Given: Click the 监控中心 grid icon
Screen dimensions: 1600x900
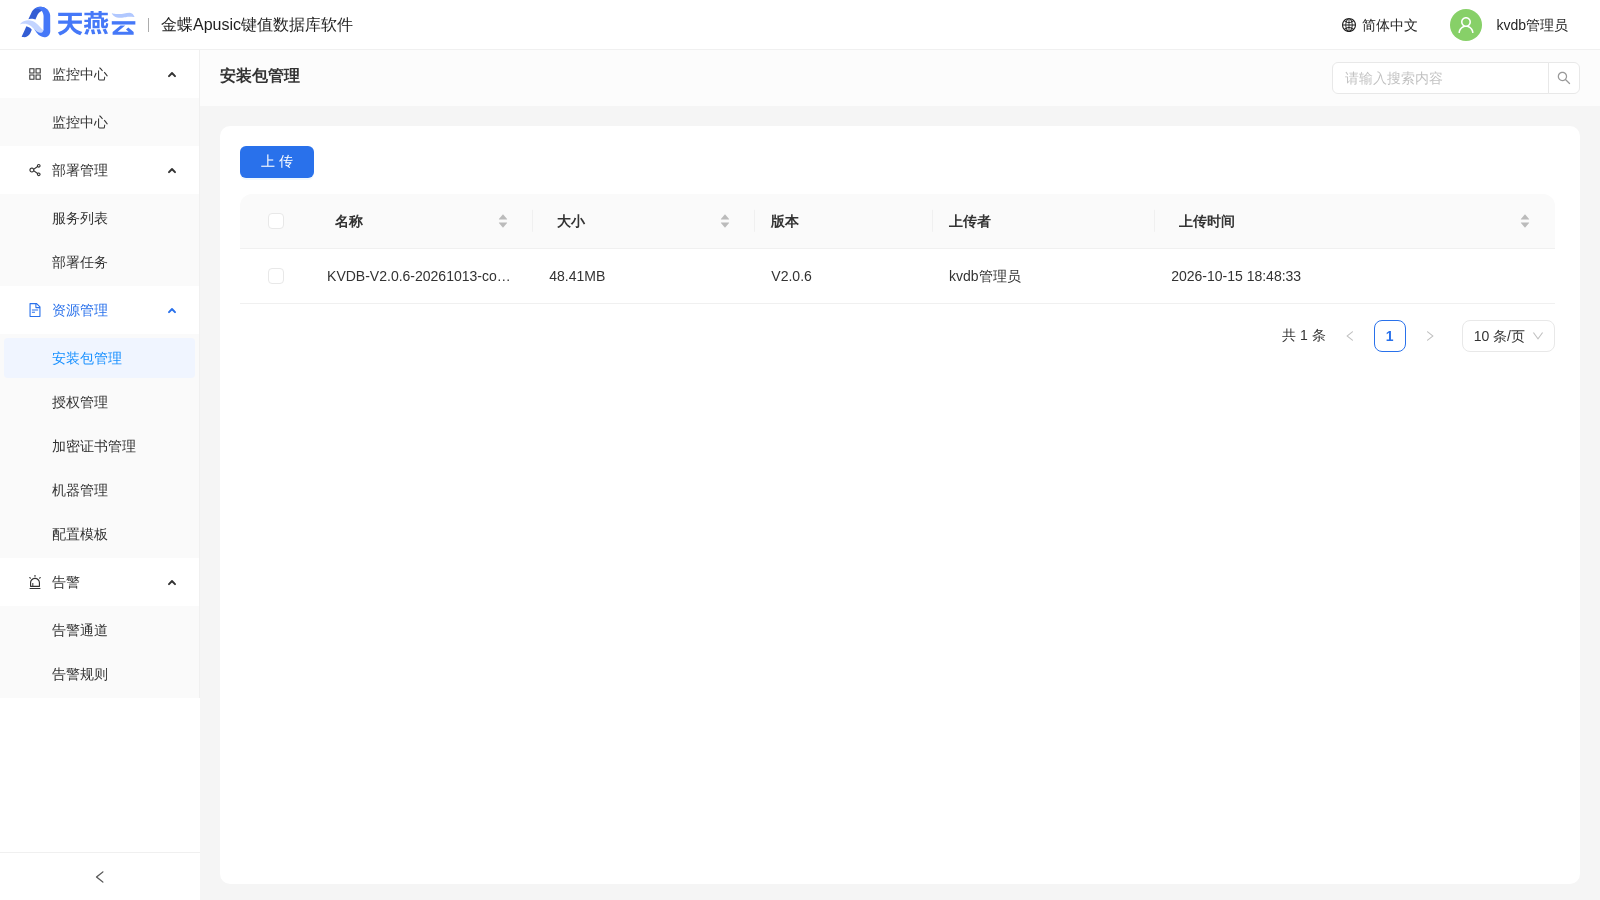Looking at the screenshot, I should coord(35,74).
